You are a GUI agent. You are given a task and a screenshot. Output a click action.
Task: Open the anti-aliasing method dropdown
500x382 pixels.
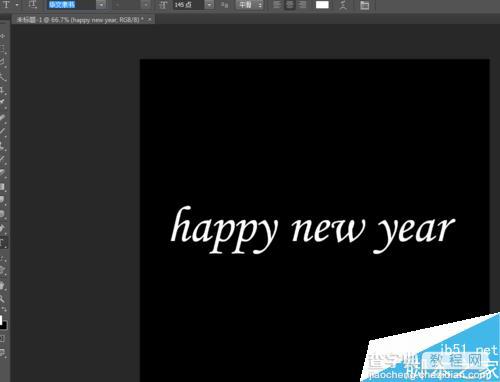tap(250, 5)
